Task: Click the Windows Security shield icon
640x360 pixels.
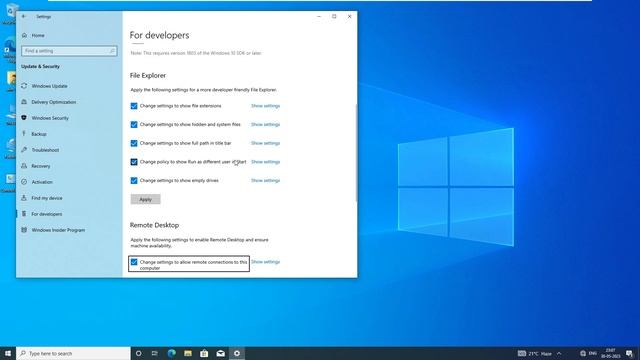Action: (x=24, y=118)
